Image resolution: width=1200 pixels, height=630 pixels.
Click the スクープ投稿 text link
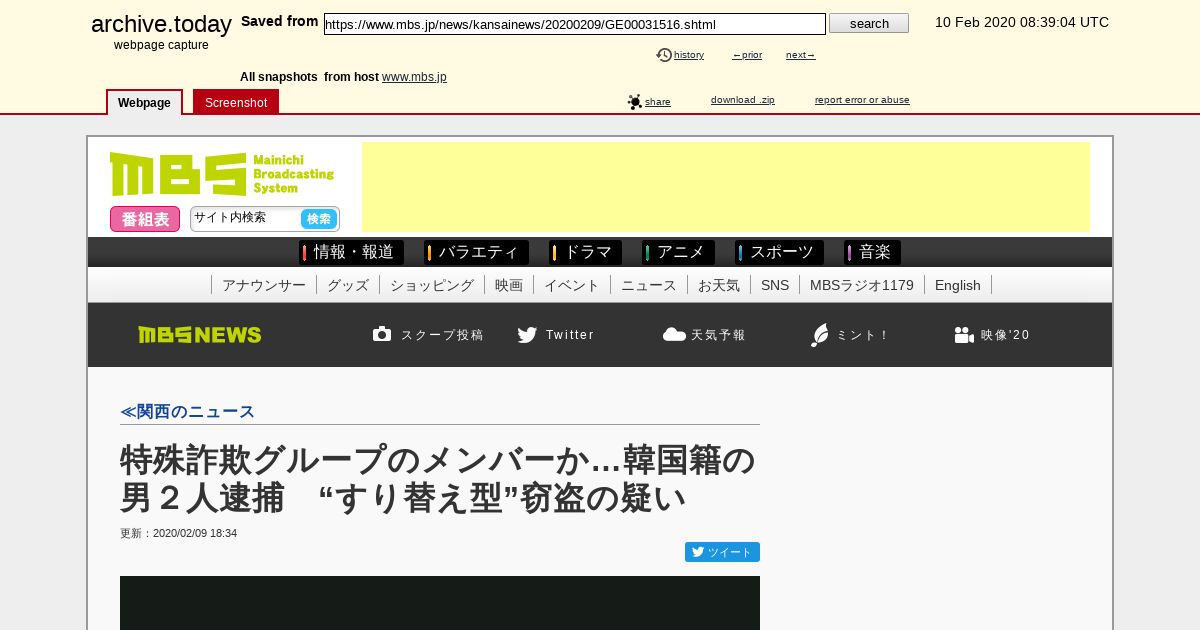(442, 335)
